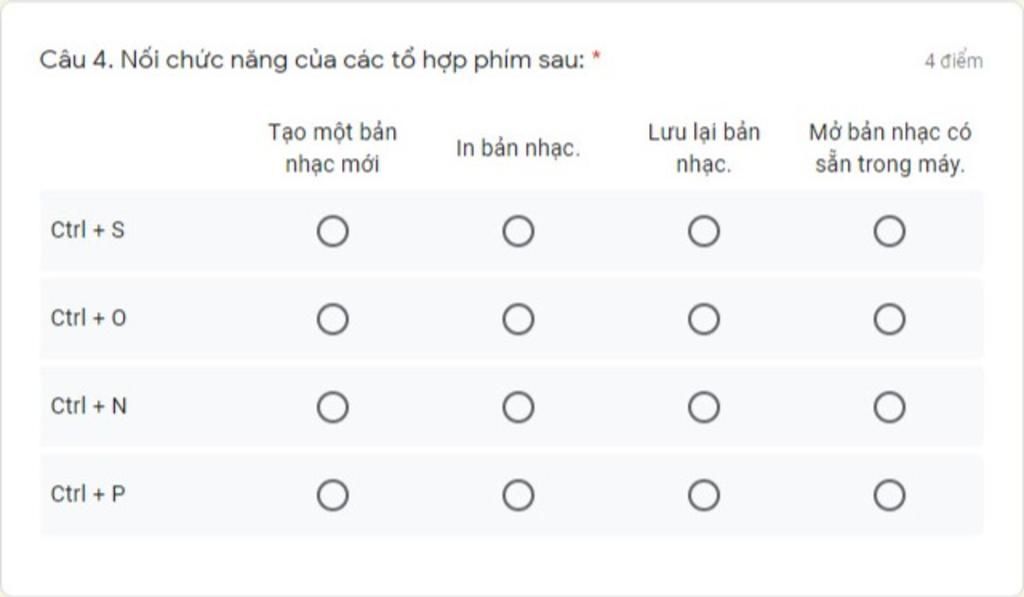
Task: Select 'Lưu lại bản nhạc' for Ctrl + N
Action: tap(703, 407)
